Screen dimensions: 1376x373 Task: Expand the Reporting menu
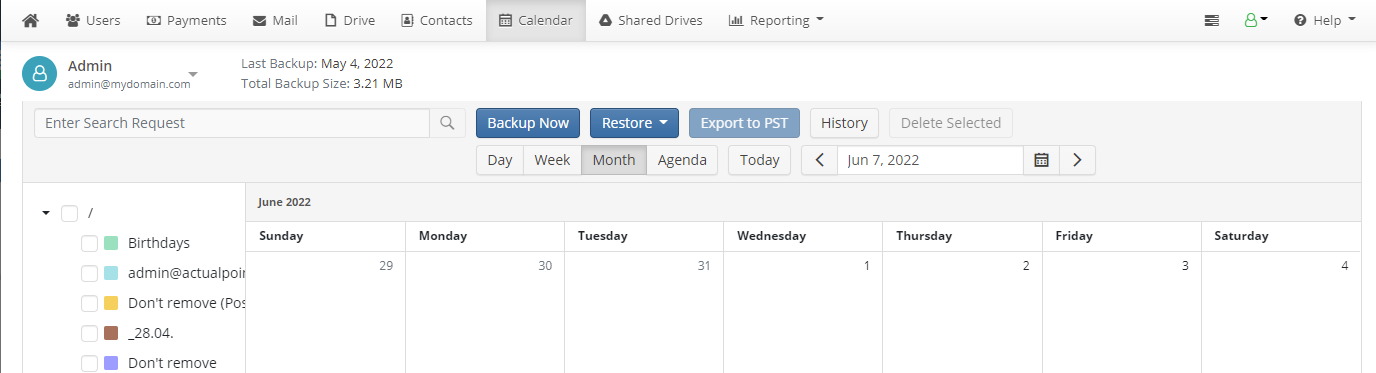coord(776,20)
